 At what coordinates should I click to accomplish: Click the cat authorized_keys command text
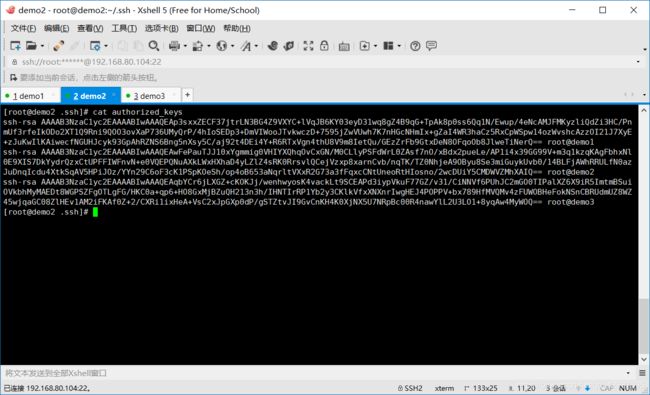click(x=137, y=112)
